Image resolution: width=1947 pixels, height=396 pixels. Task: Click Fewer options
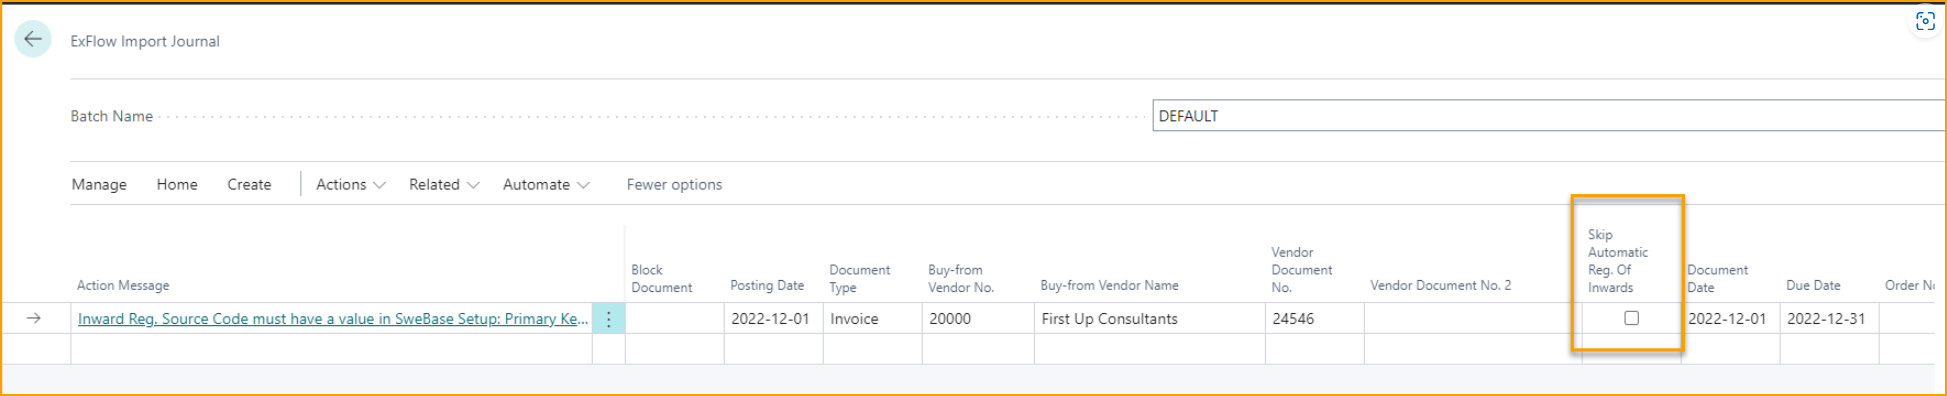pyautogui.click(x=674, y=185)
